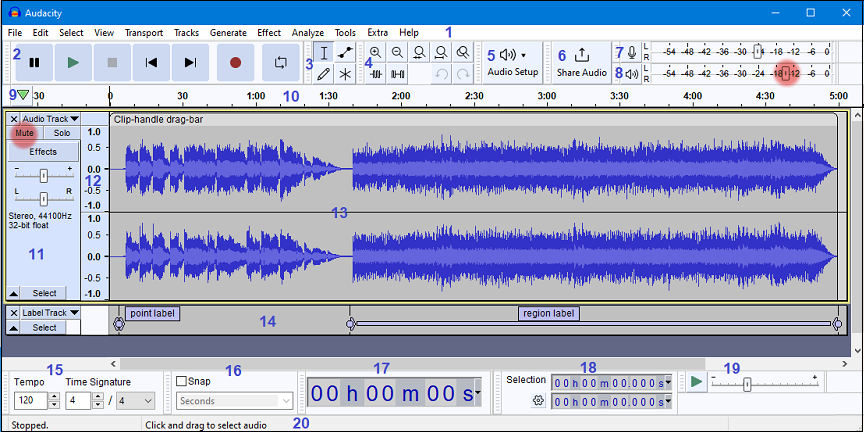
Task: Click Select button on Label Track
Action: pos(44,327)
